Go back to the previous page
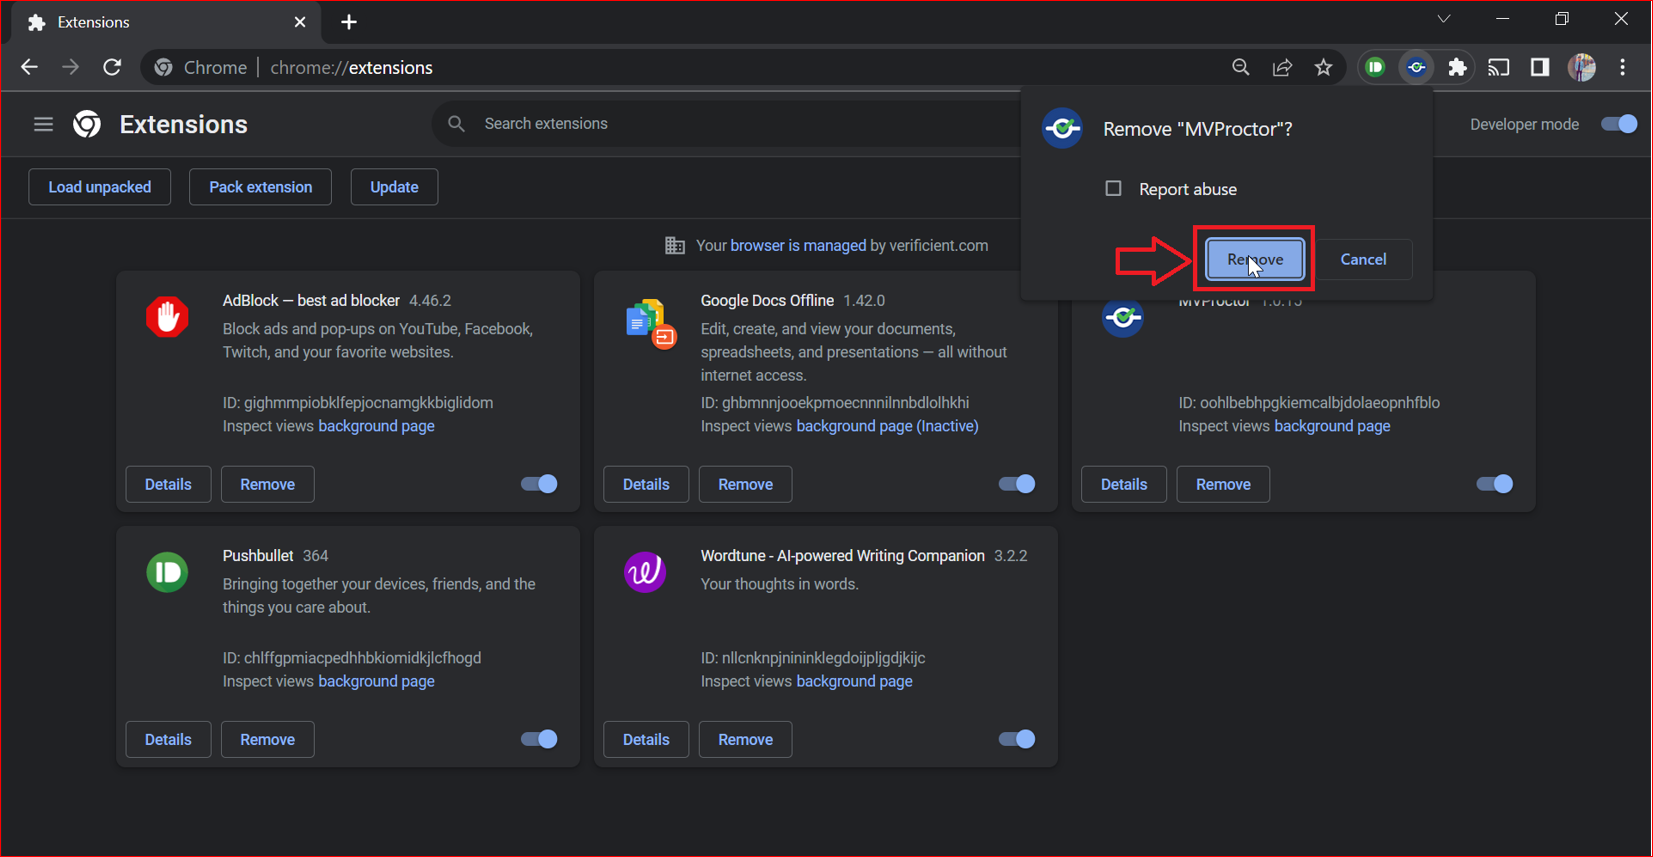The width and height of the screenshot is (1653, 857). [29, 67]
